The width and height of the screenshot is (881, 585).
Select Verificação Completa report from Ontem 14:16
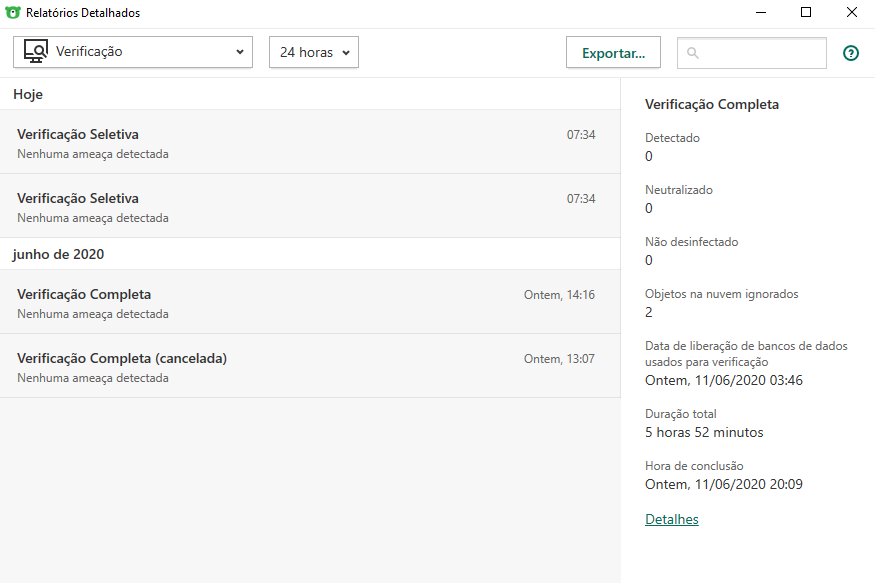[300, 303]
